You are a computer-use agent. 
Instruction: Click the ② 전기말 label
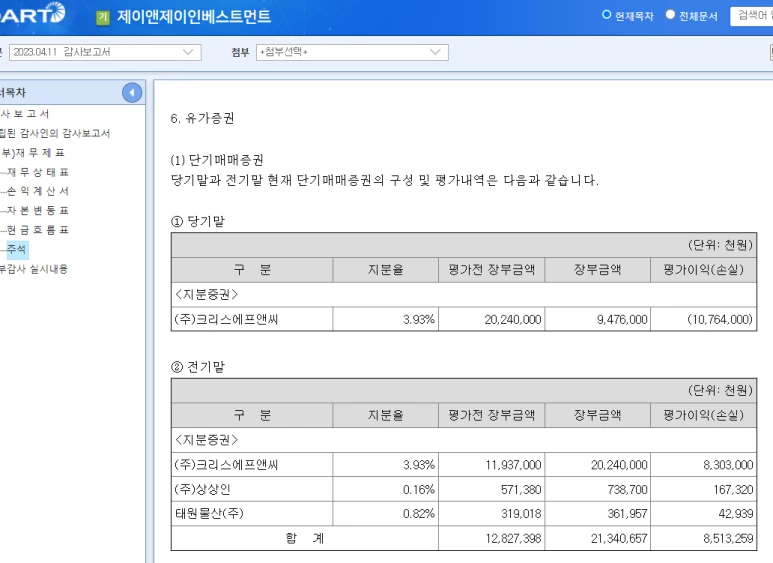(x=198, y=367)
